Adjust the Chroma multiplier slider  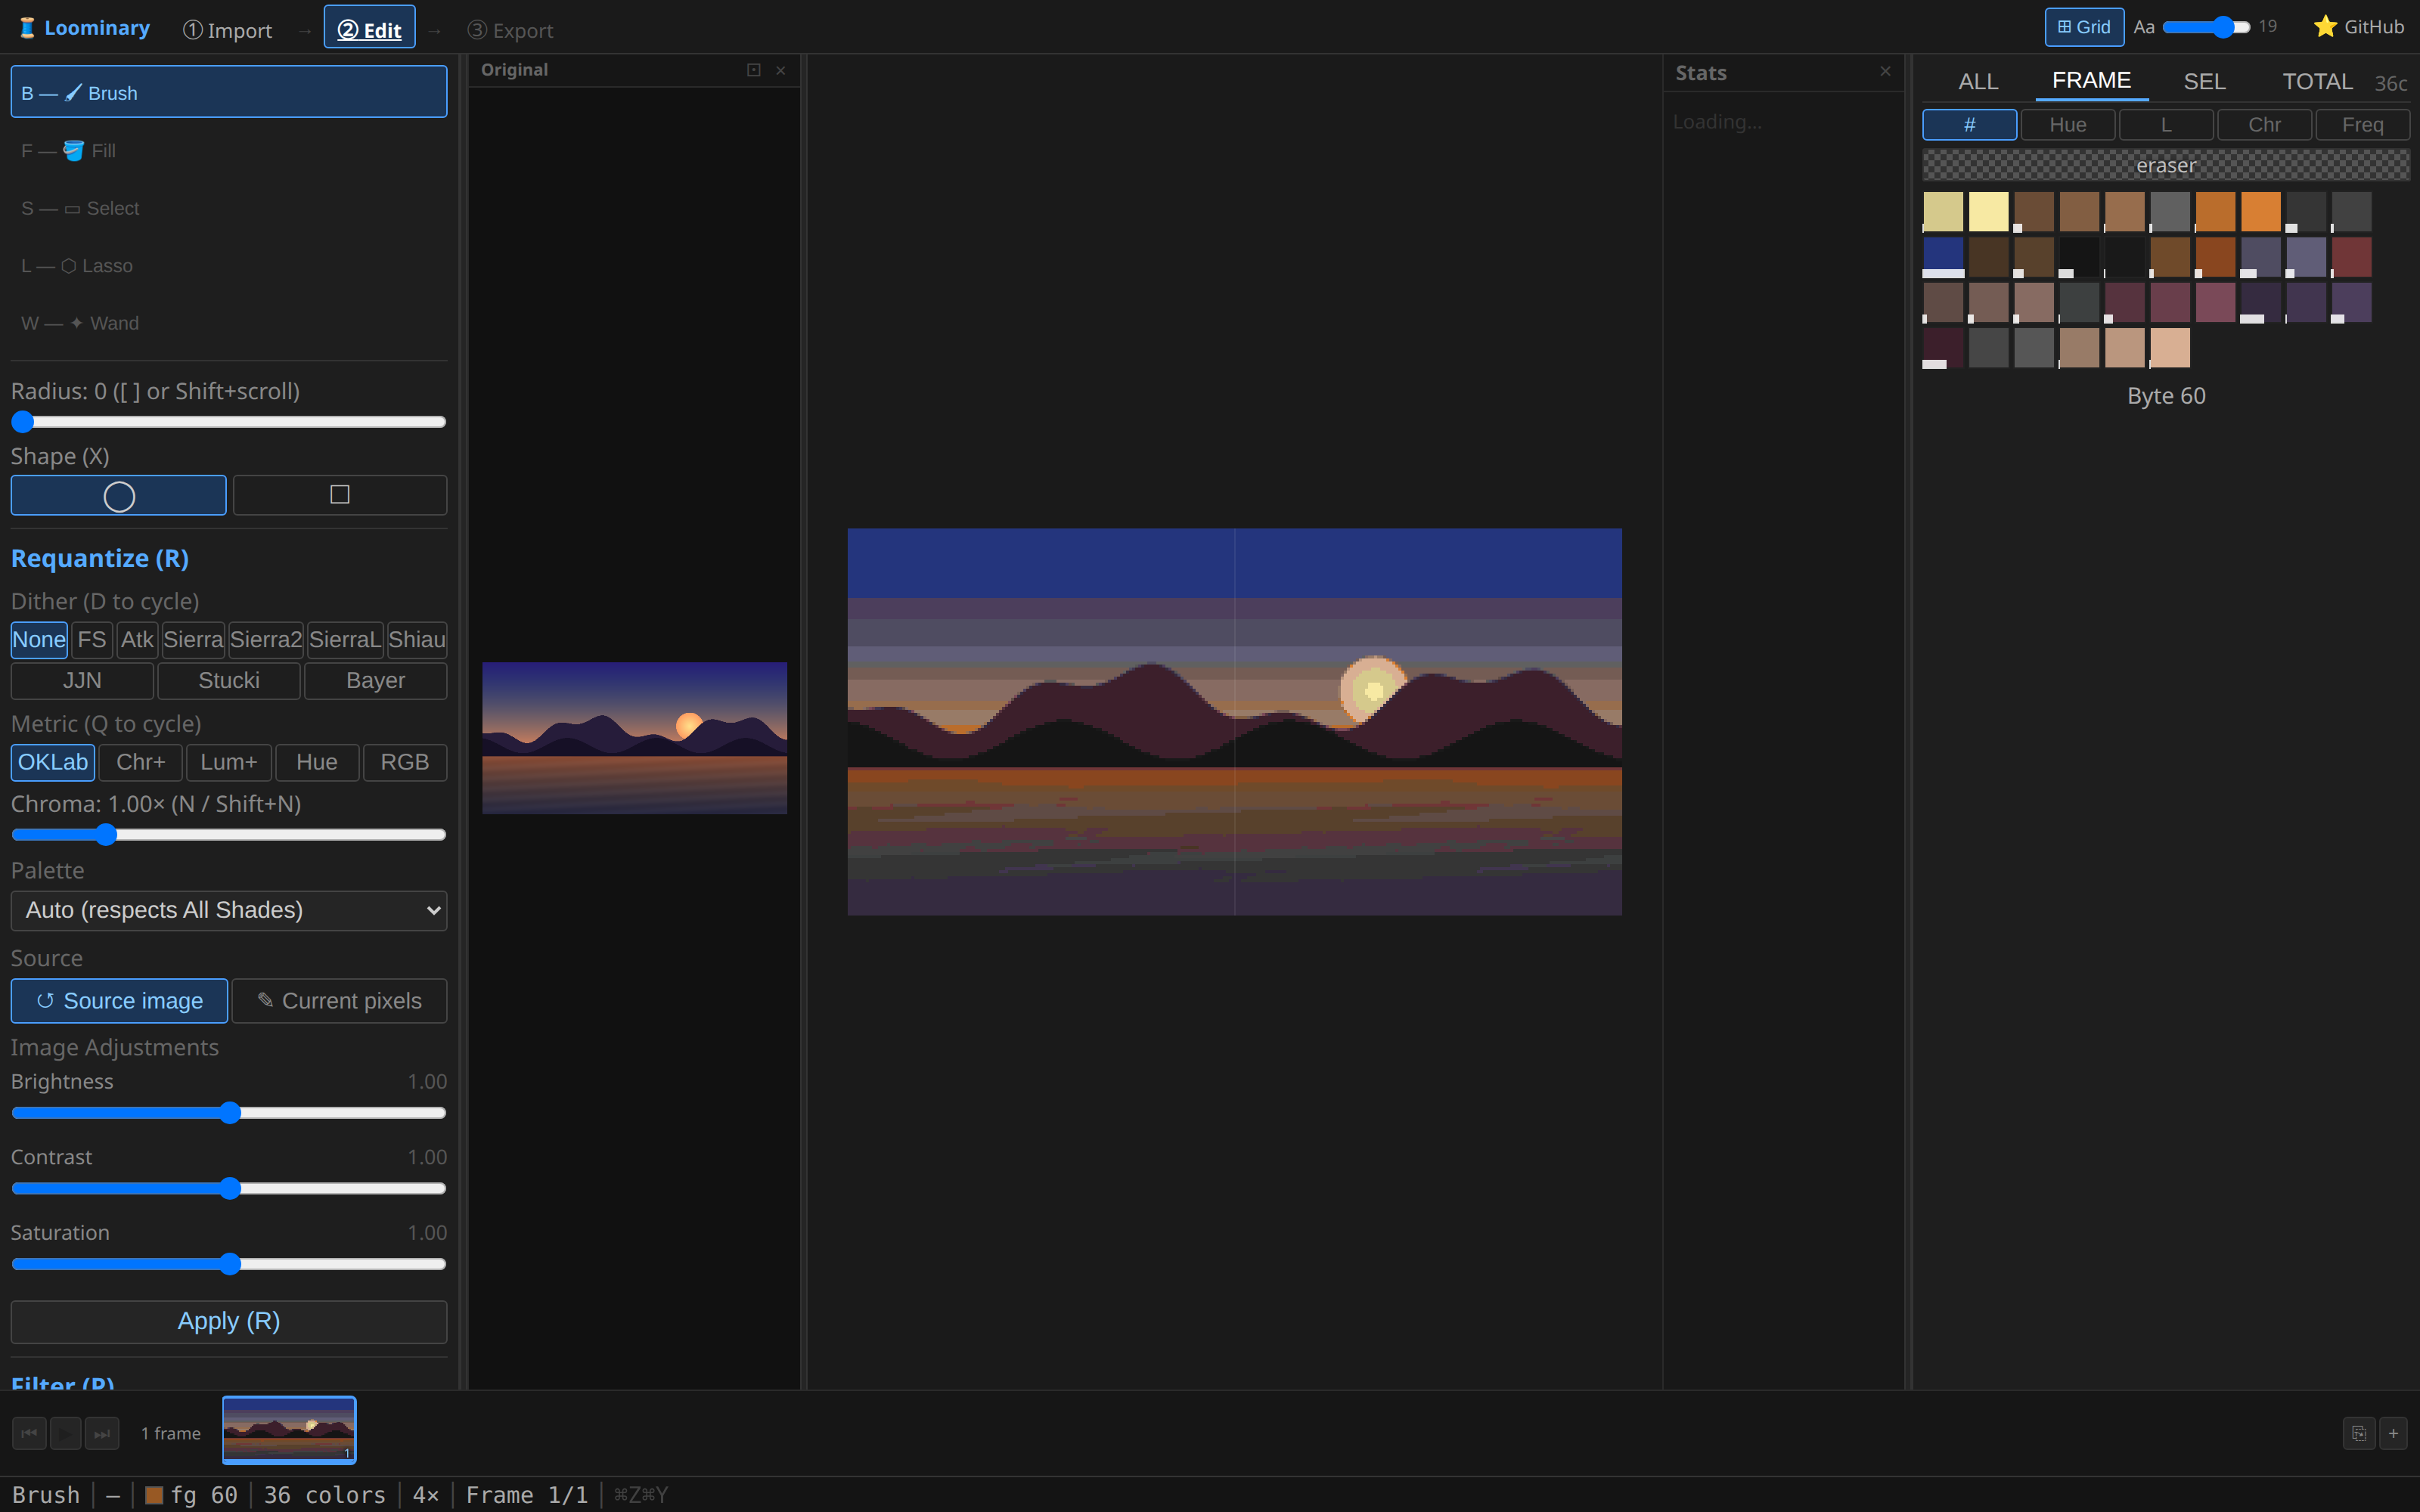coord(228,834)
